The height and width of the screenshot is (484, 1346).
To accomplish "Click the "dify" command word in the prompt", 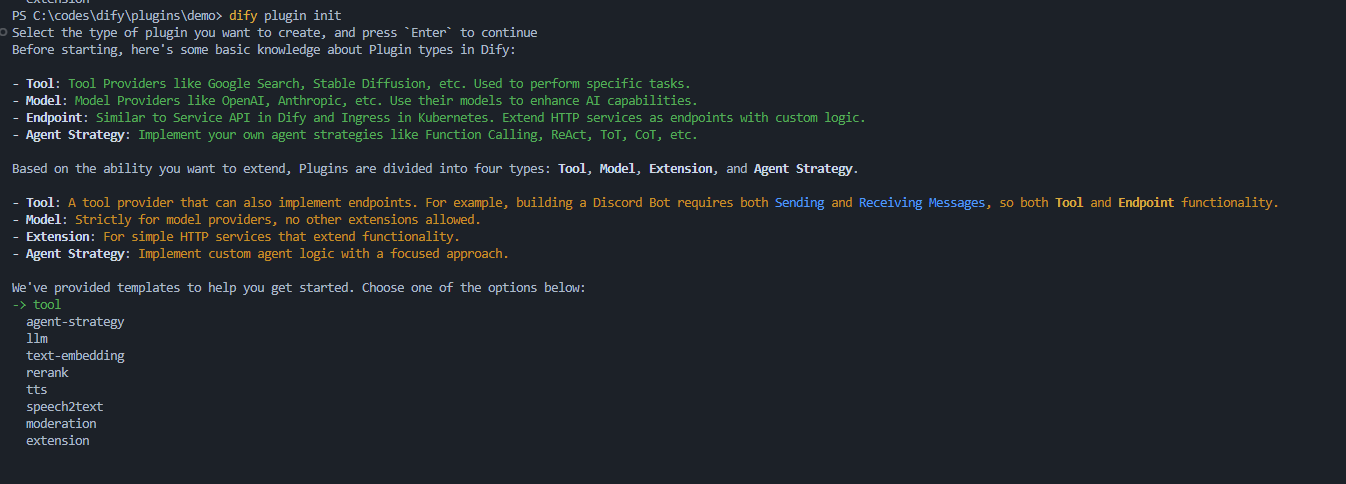I will pyautogui.click(x=243, y=16).
